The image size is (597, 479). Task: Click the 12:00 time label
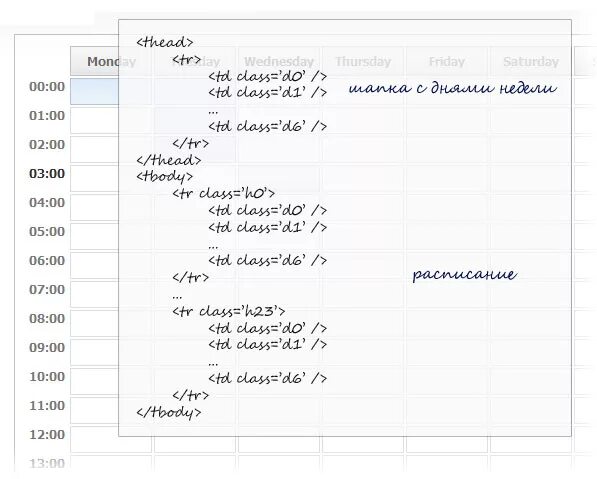[x=47, y=434]
